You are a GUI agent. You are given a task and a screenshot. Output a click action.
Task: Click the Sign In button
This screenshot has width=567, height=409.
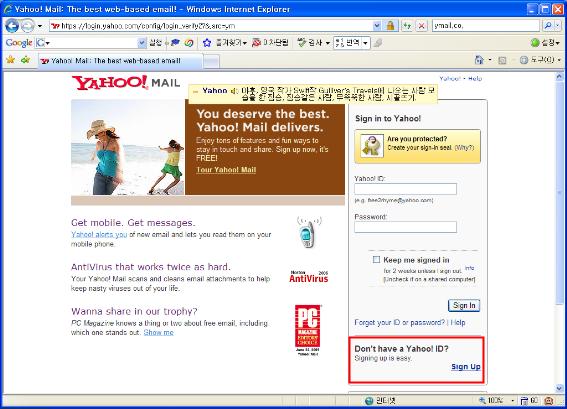[464, 305]
